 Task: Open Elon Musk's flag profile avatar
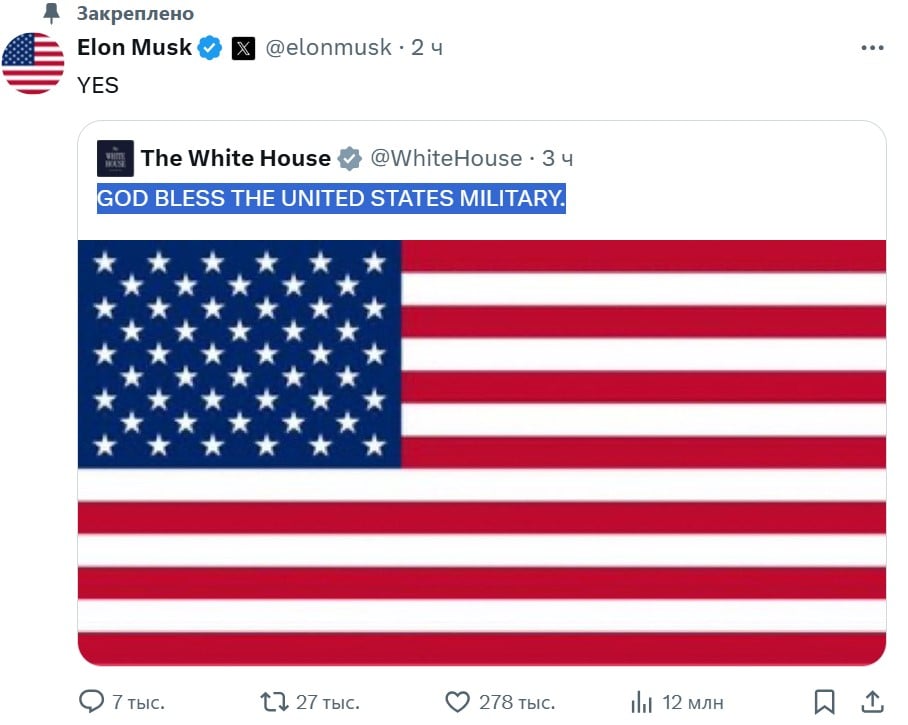point(33,63)
